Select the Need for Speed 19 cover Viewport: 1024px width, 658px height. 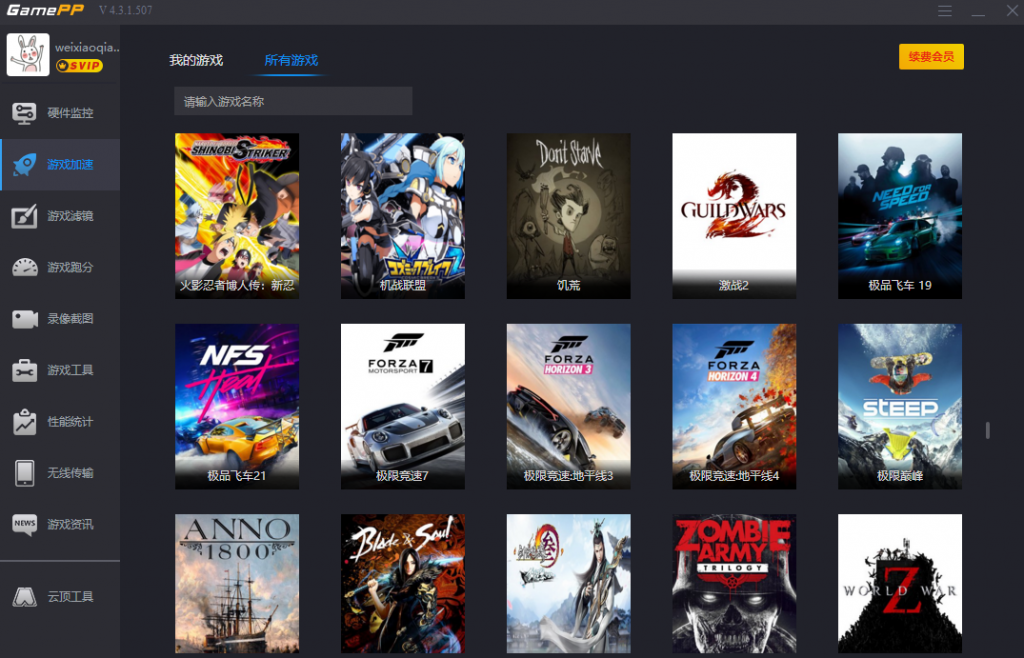pyautogui.click(x=900, y=216)
